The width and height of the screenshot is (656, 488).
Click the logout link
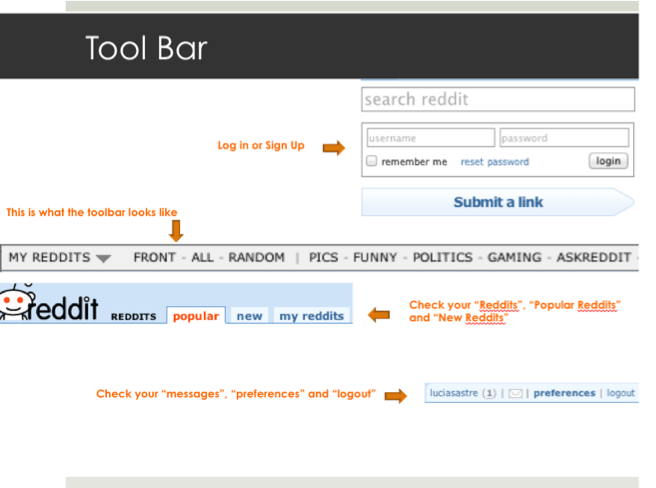pos(620,393)
